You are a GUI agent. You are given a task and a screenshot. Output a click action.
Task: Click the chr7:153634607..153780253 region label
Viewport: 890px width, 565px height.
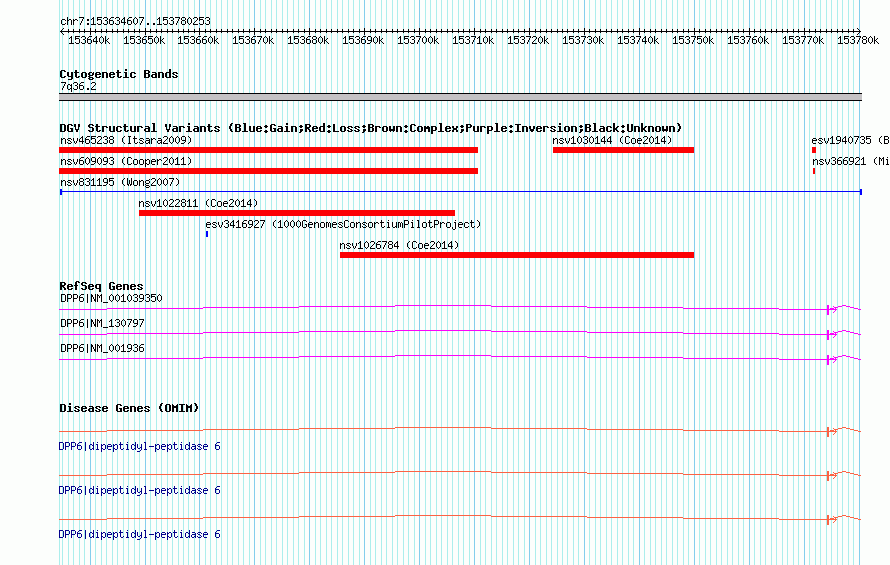135,22
